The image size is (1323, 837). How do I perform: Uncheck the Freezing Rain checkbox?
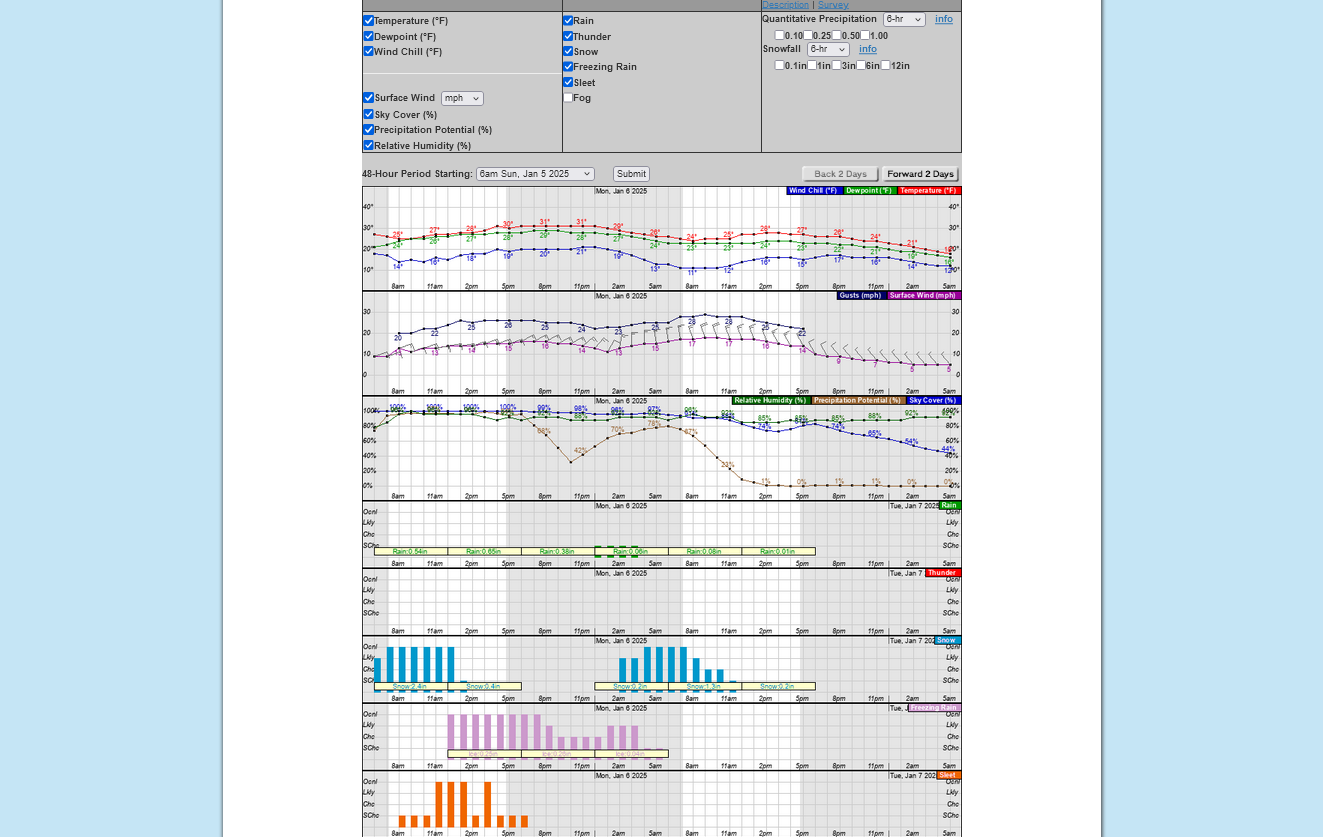[568, 67]
